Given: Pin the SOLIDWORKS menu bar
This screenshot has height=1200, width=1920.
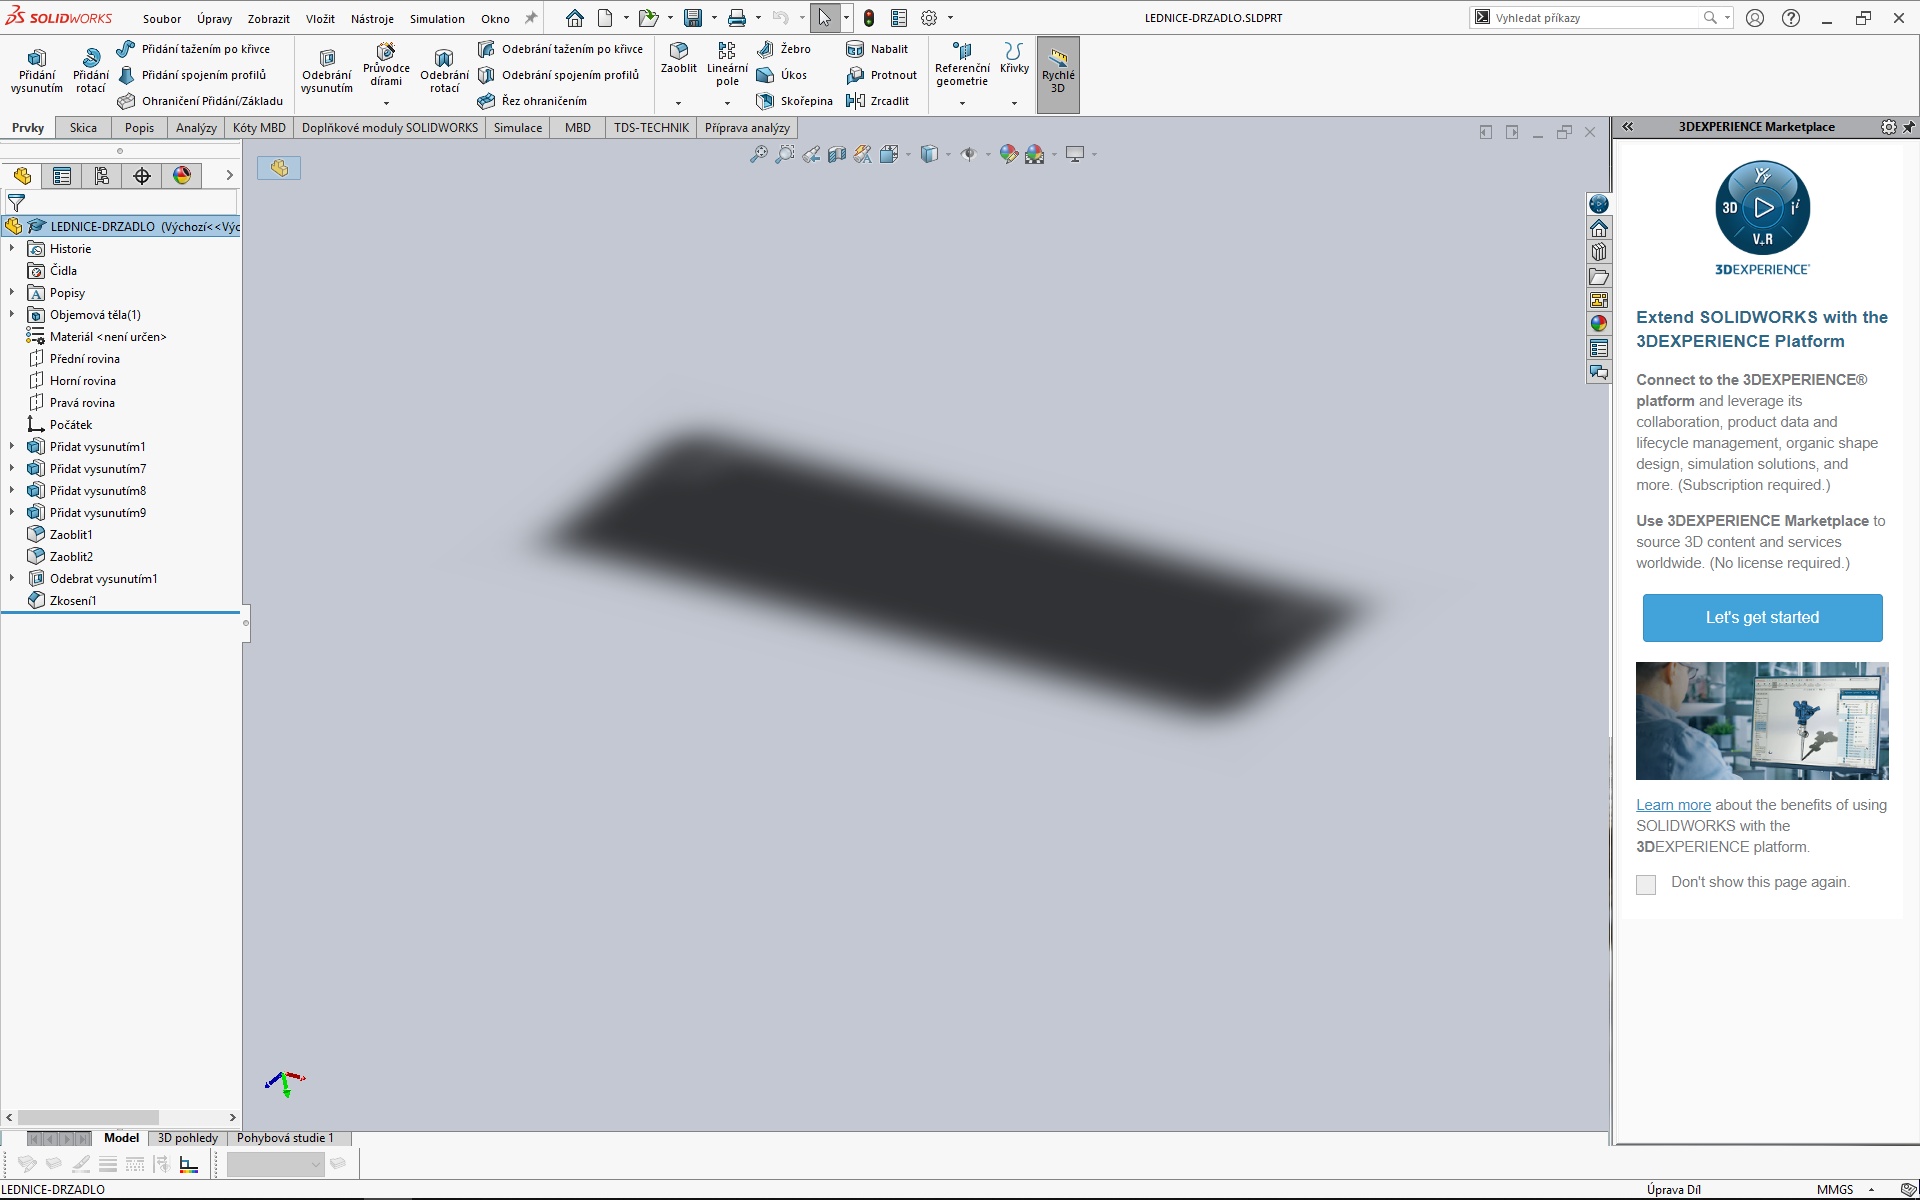Looking at the screenshot, I should pos(531,18).
